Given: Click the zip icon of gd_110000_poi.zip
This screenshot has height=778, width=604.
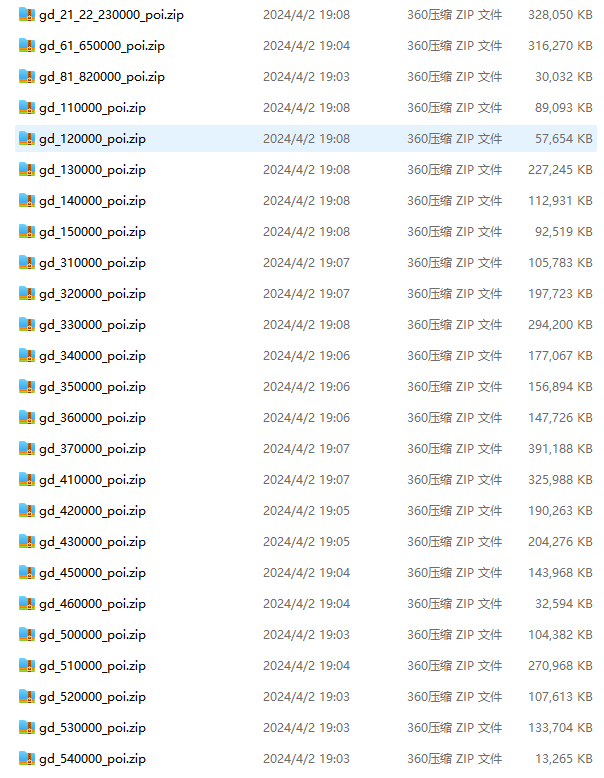Looking at the screenshot, I should tap(27, 107).
